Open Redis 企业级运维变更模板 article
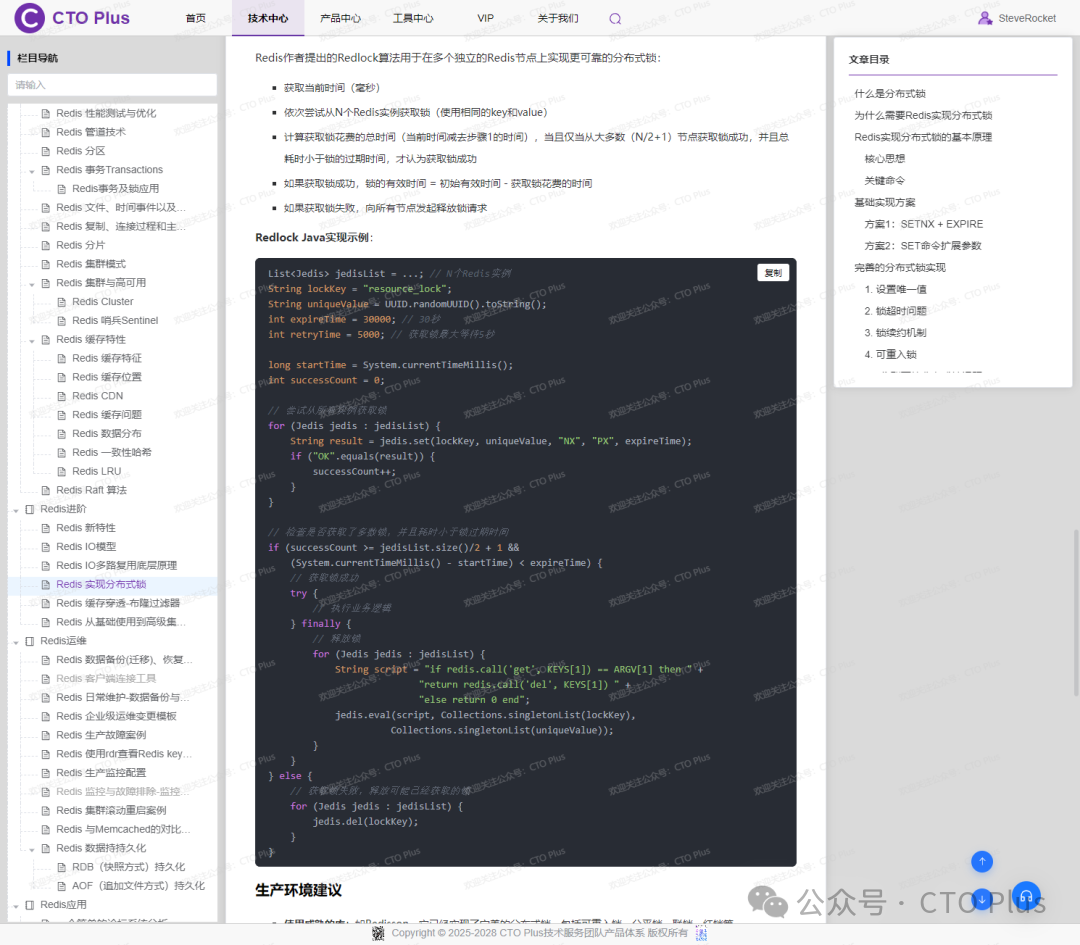Image resolution: width=1080 pixels, height=945 pixels. [x=116, y=716]
